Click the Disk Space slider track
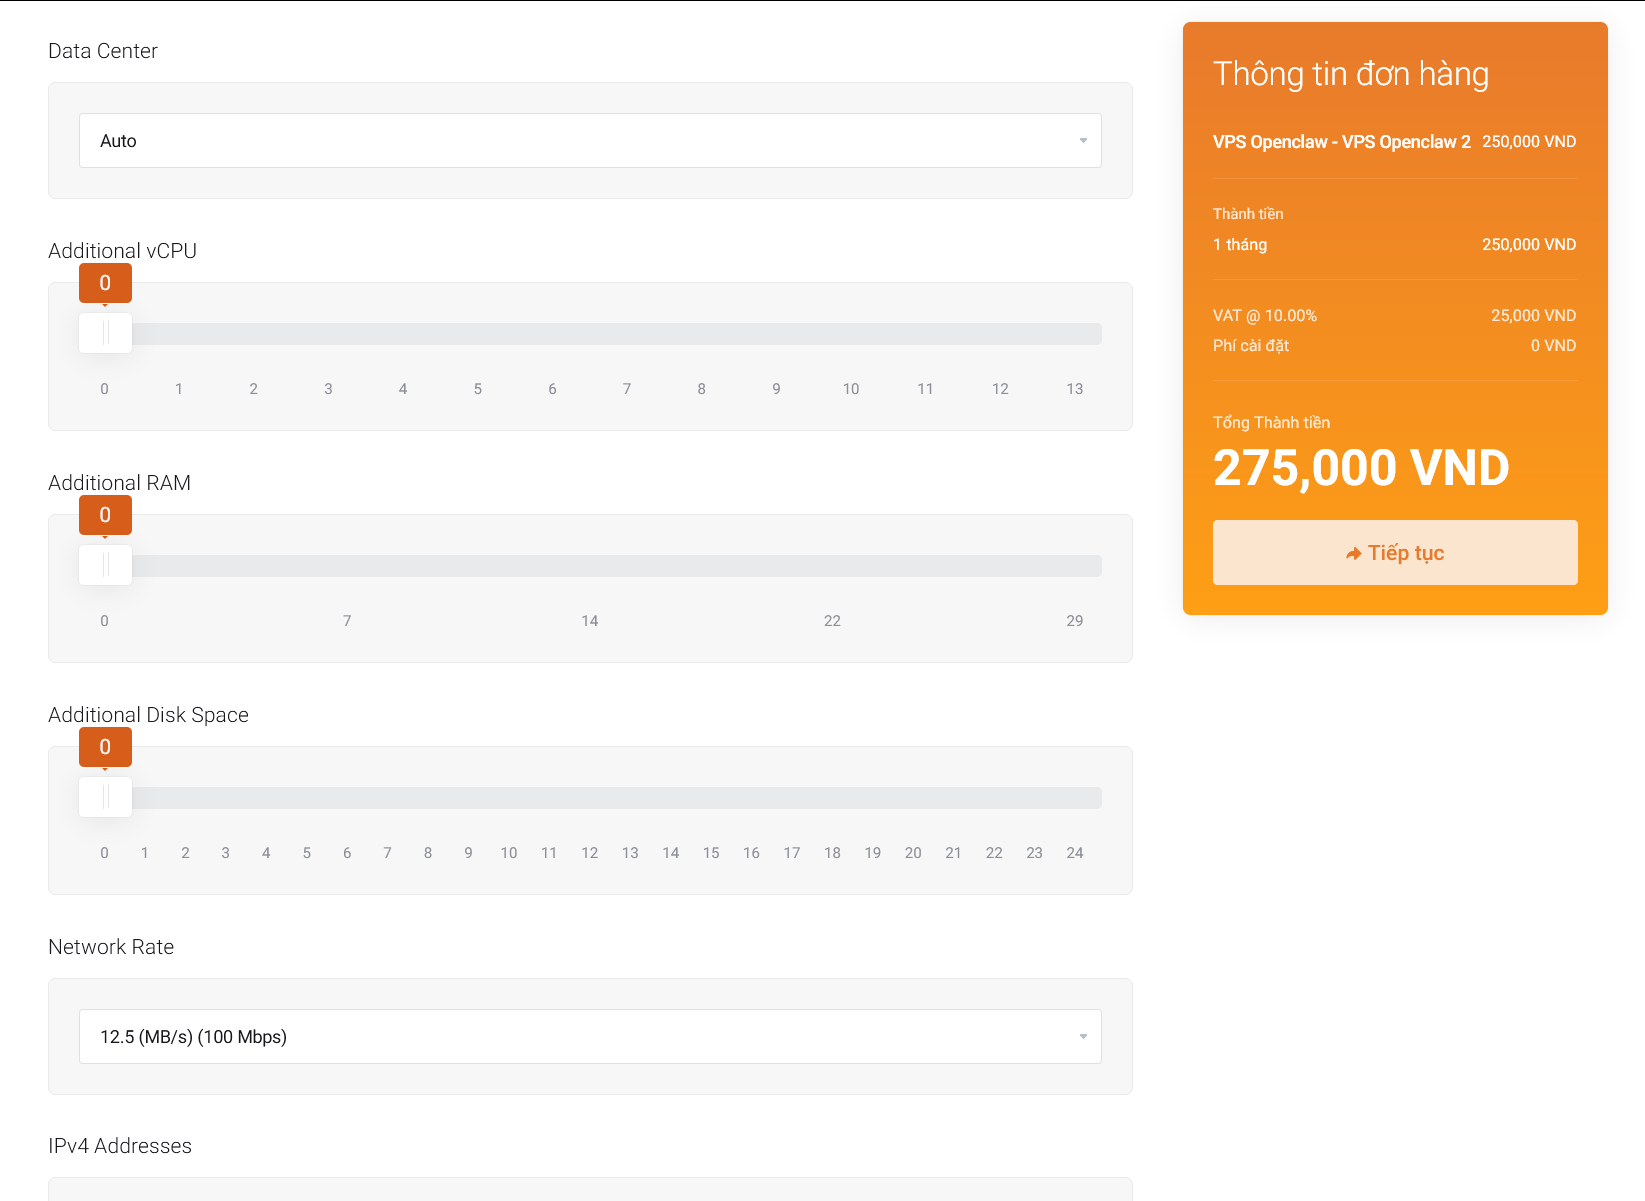The height and width of the screenshot is (1201, 1645). 590,798
